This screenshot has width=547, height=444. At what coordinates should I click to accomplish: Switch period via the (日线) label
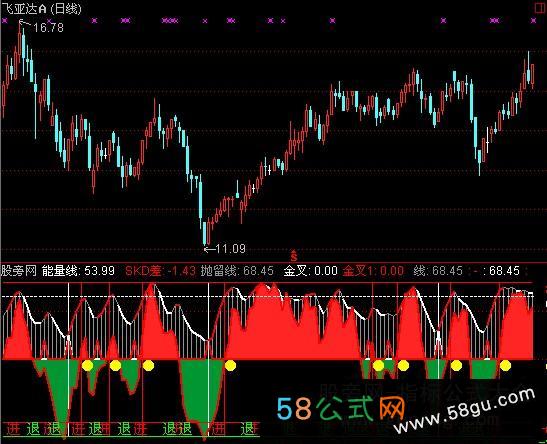[x=66, y=8]
